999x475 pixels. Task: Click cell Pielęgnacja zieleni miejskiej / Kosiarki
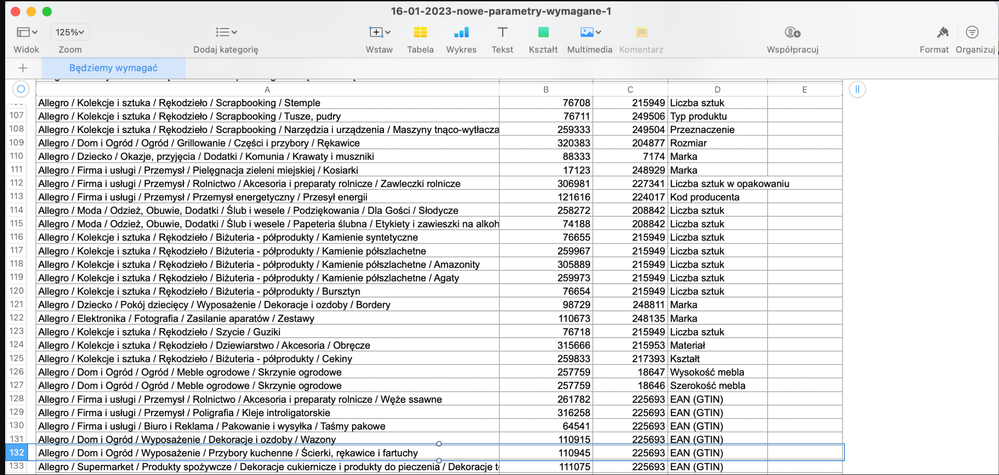coord(267,170)
